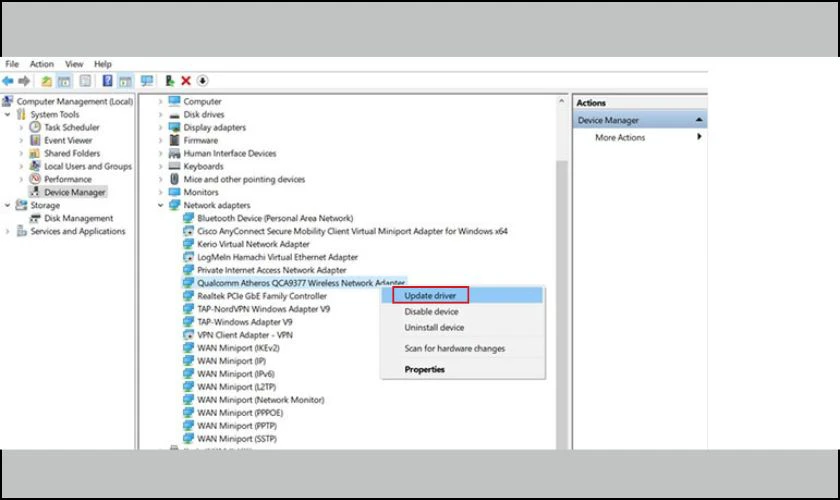Select Kerio Virtual Network Adapter
The image size is (840, 500).
253,244
